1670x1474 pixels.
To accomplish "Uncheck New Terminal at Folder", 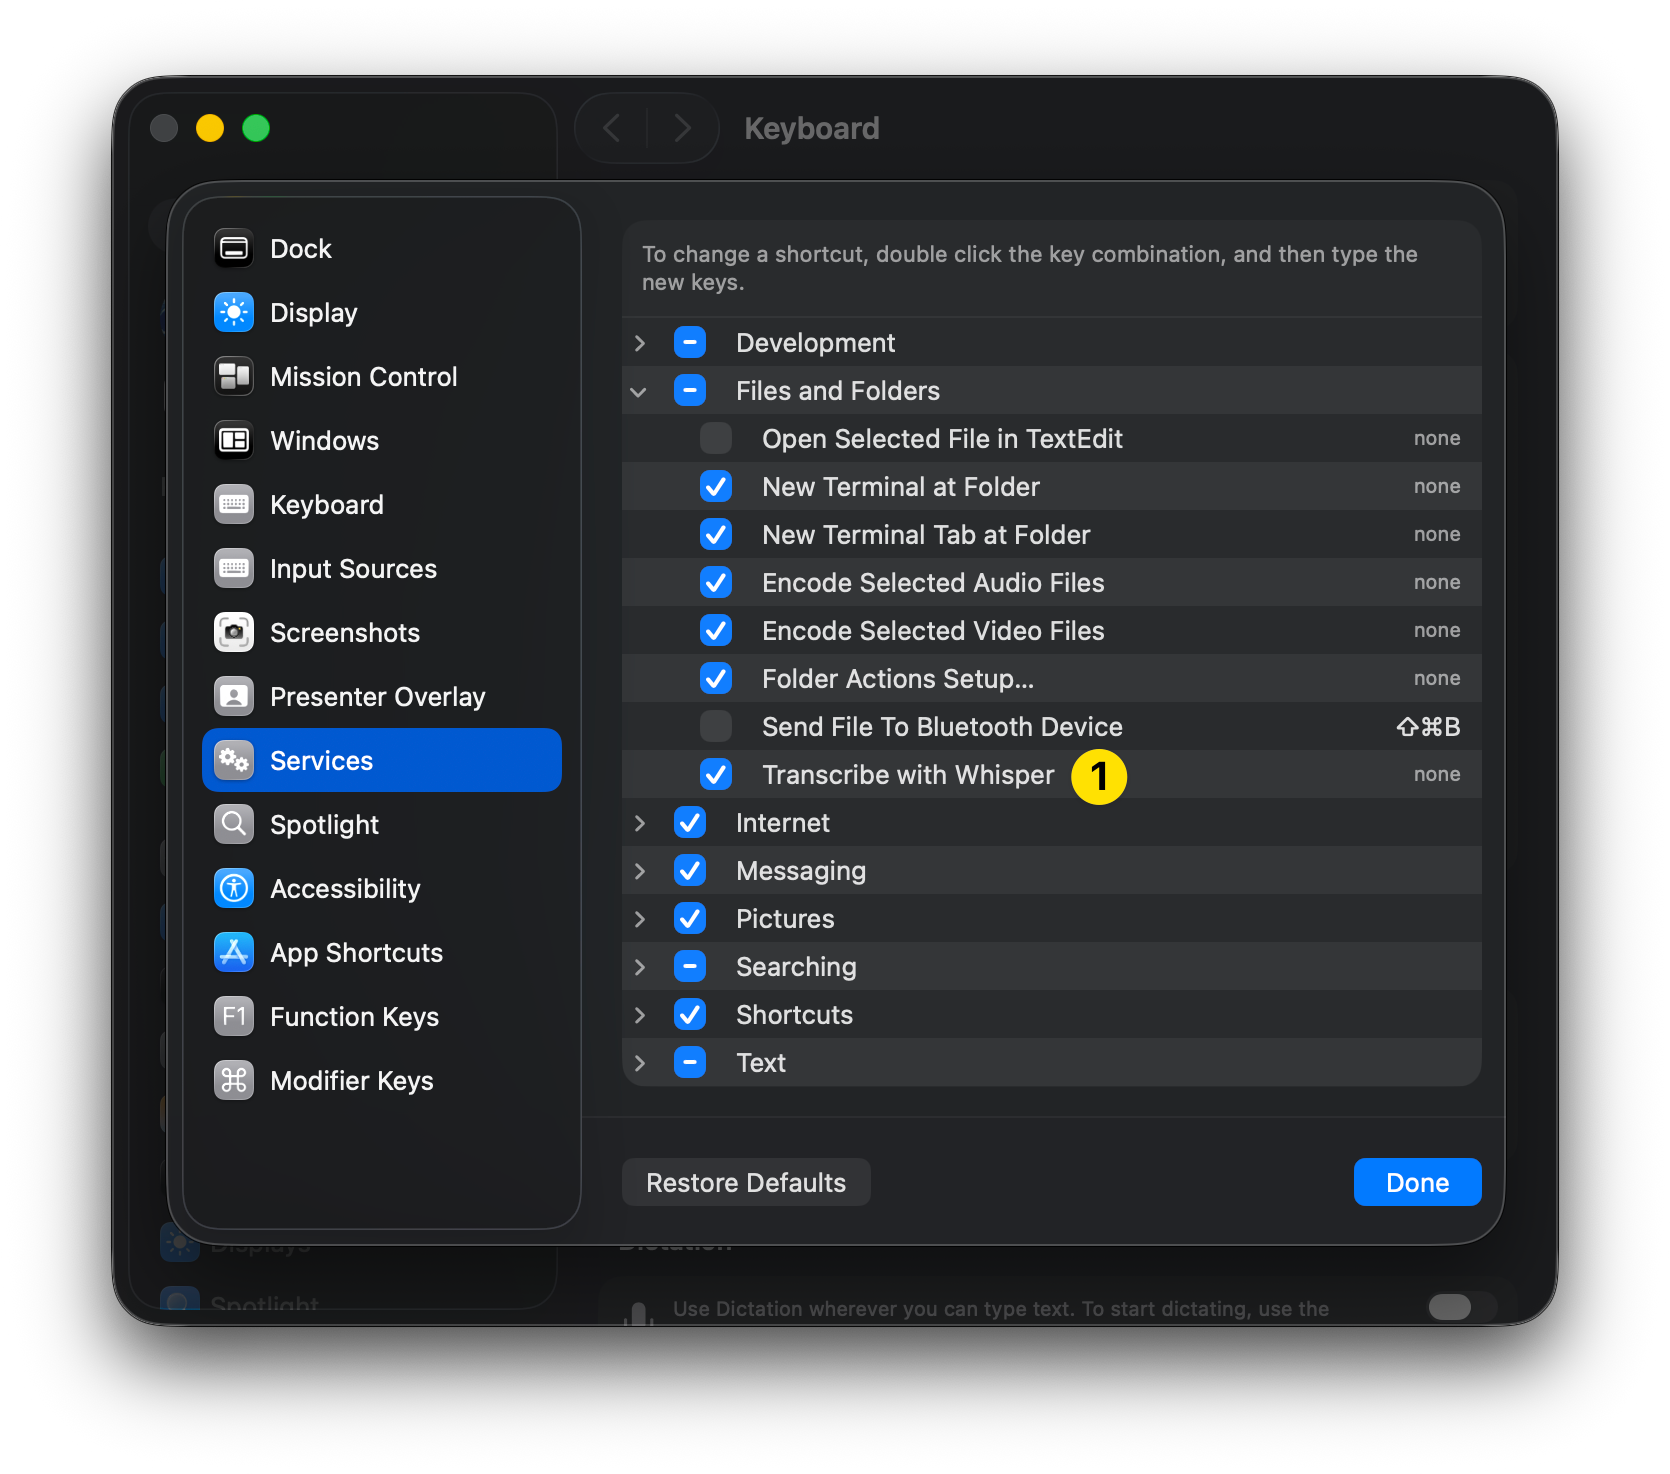I will (x=716, y=487).
